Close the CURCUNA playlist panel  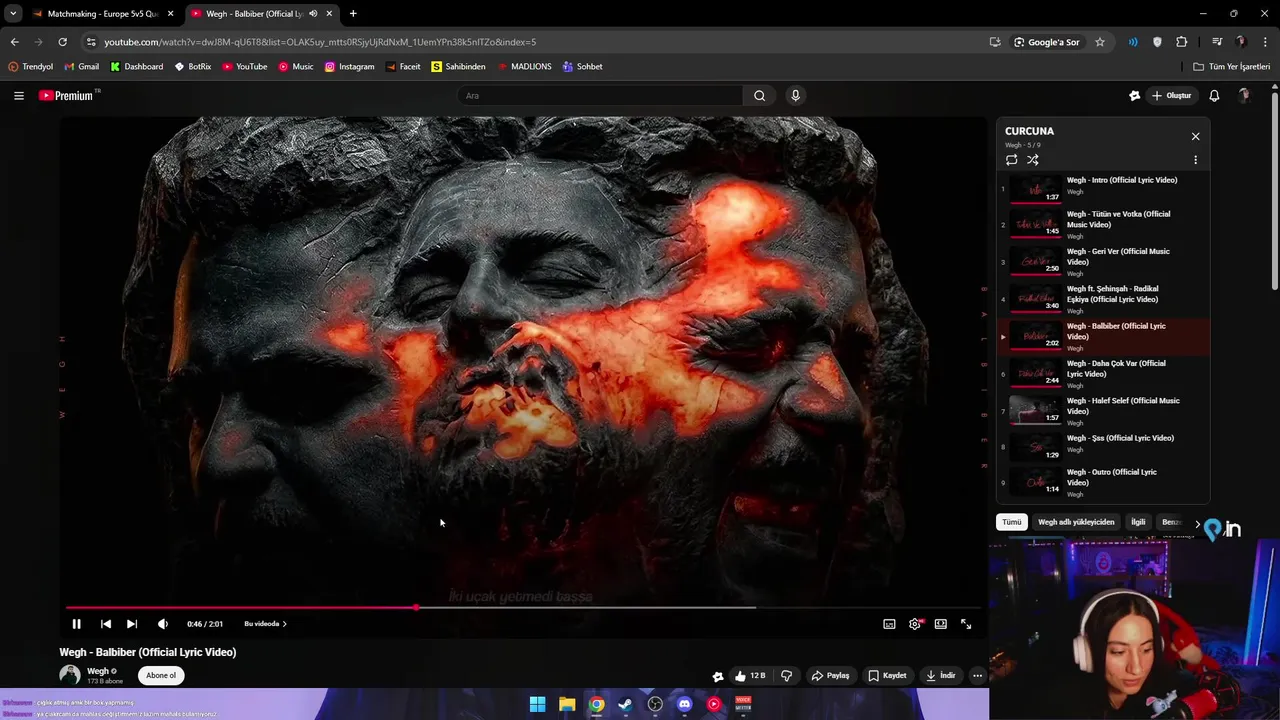(1195, 136)
